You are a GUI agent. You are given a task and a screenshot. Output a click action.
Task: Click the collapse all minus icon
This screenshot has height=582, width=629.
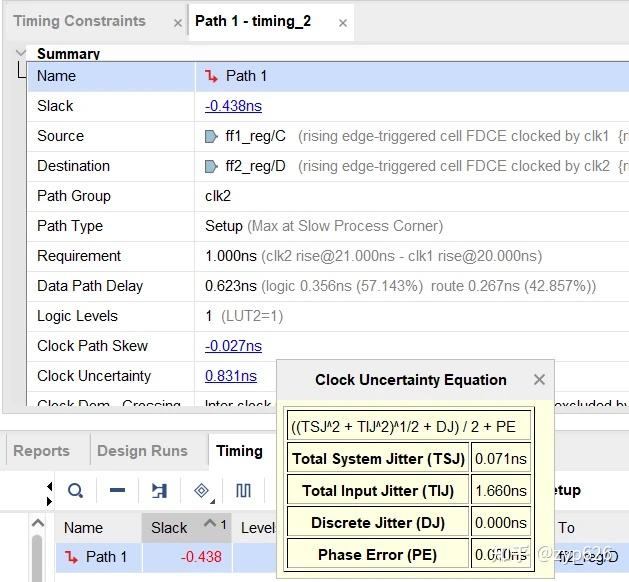click(118, 490)
